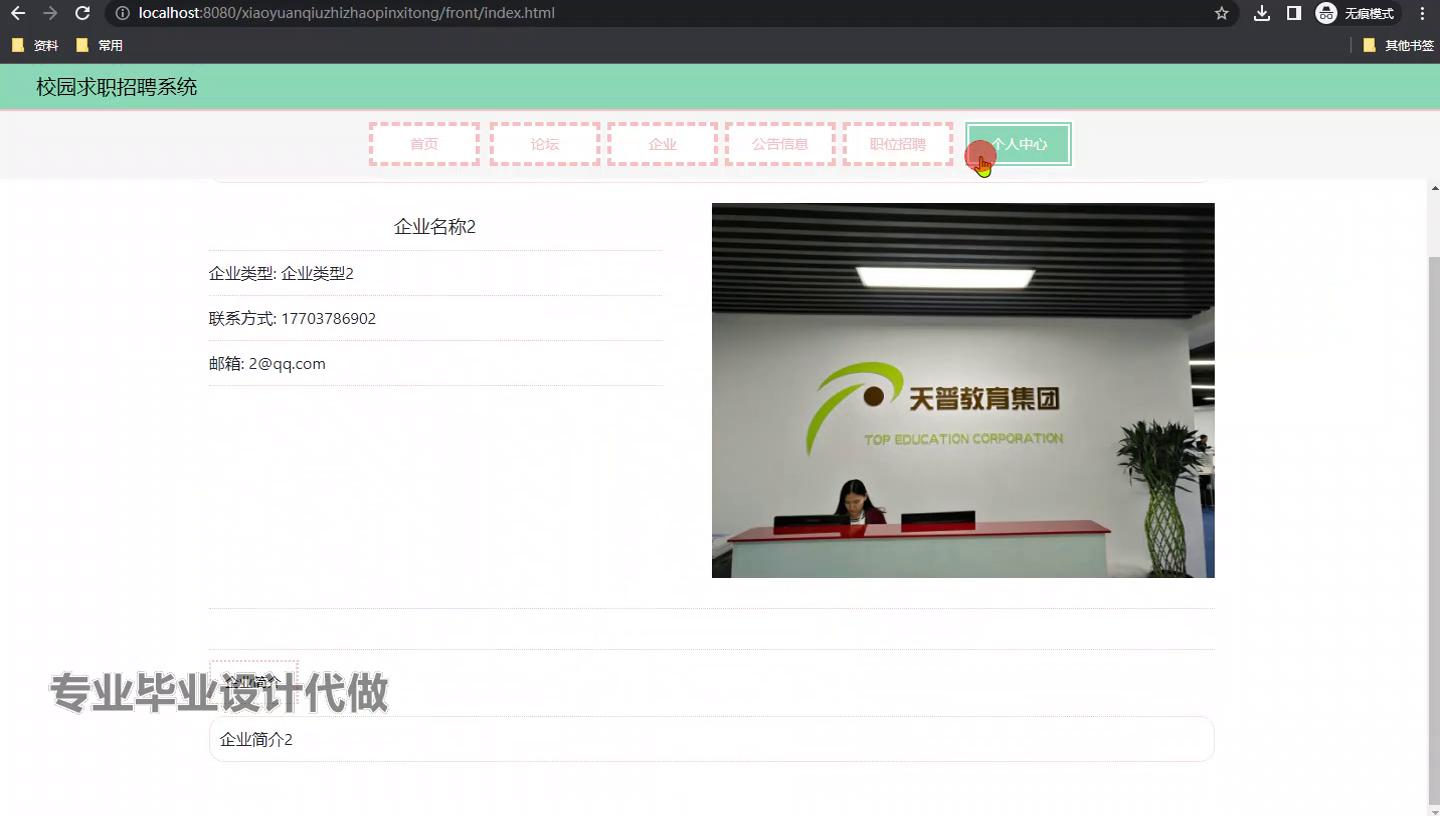Click the 企业名称2 heading text
The image size is (1440, 816).
point(435,227)
